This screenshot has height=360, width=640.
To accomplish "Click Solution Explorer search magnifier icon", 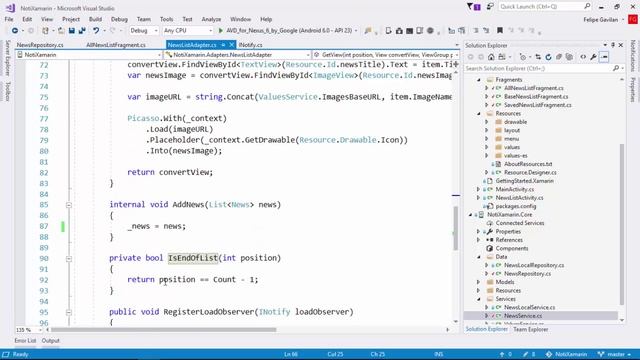I will click(616, 69).
